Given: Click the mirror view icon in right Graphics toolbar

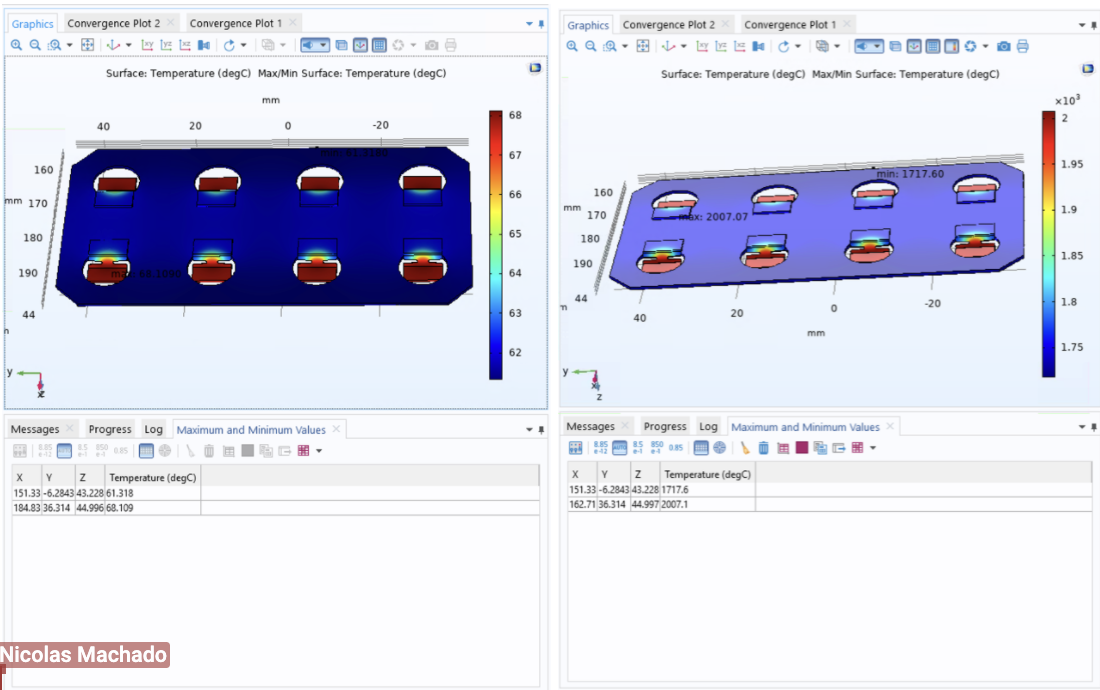Looking at the screenshot, I should [x=758, y=46].
